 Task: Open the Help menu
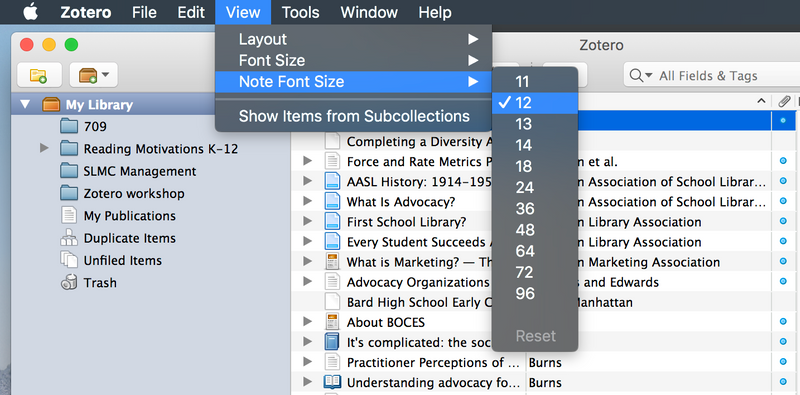pyautogui.click(x=435, y=12)
